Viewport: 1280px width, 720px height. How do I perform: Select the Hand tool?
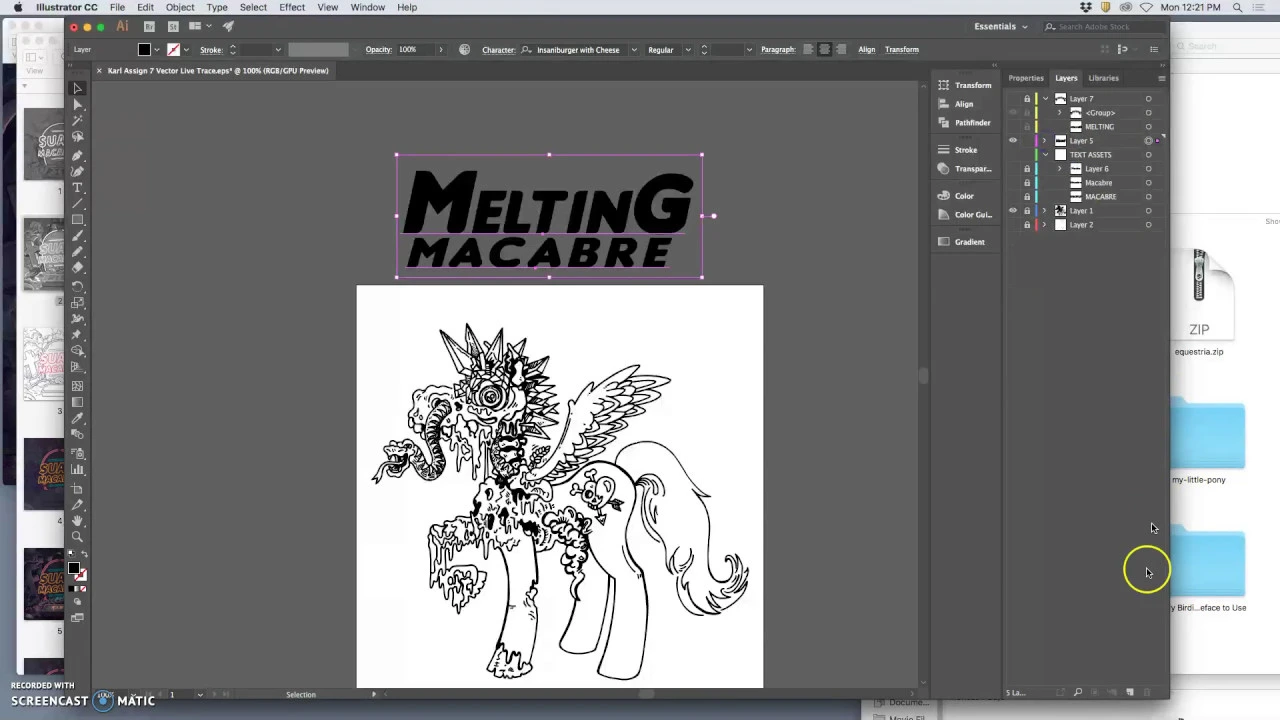point(77,521)
